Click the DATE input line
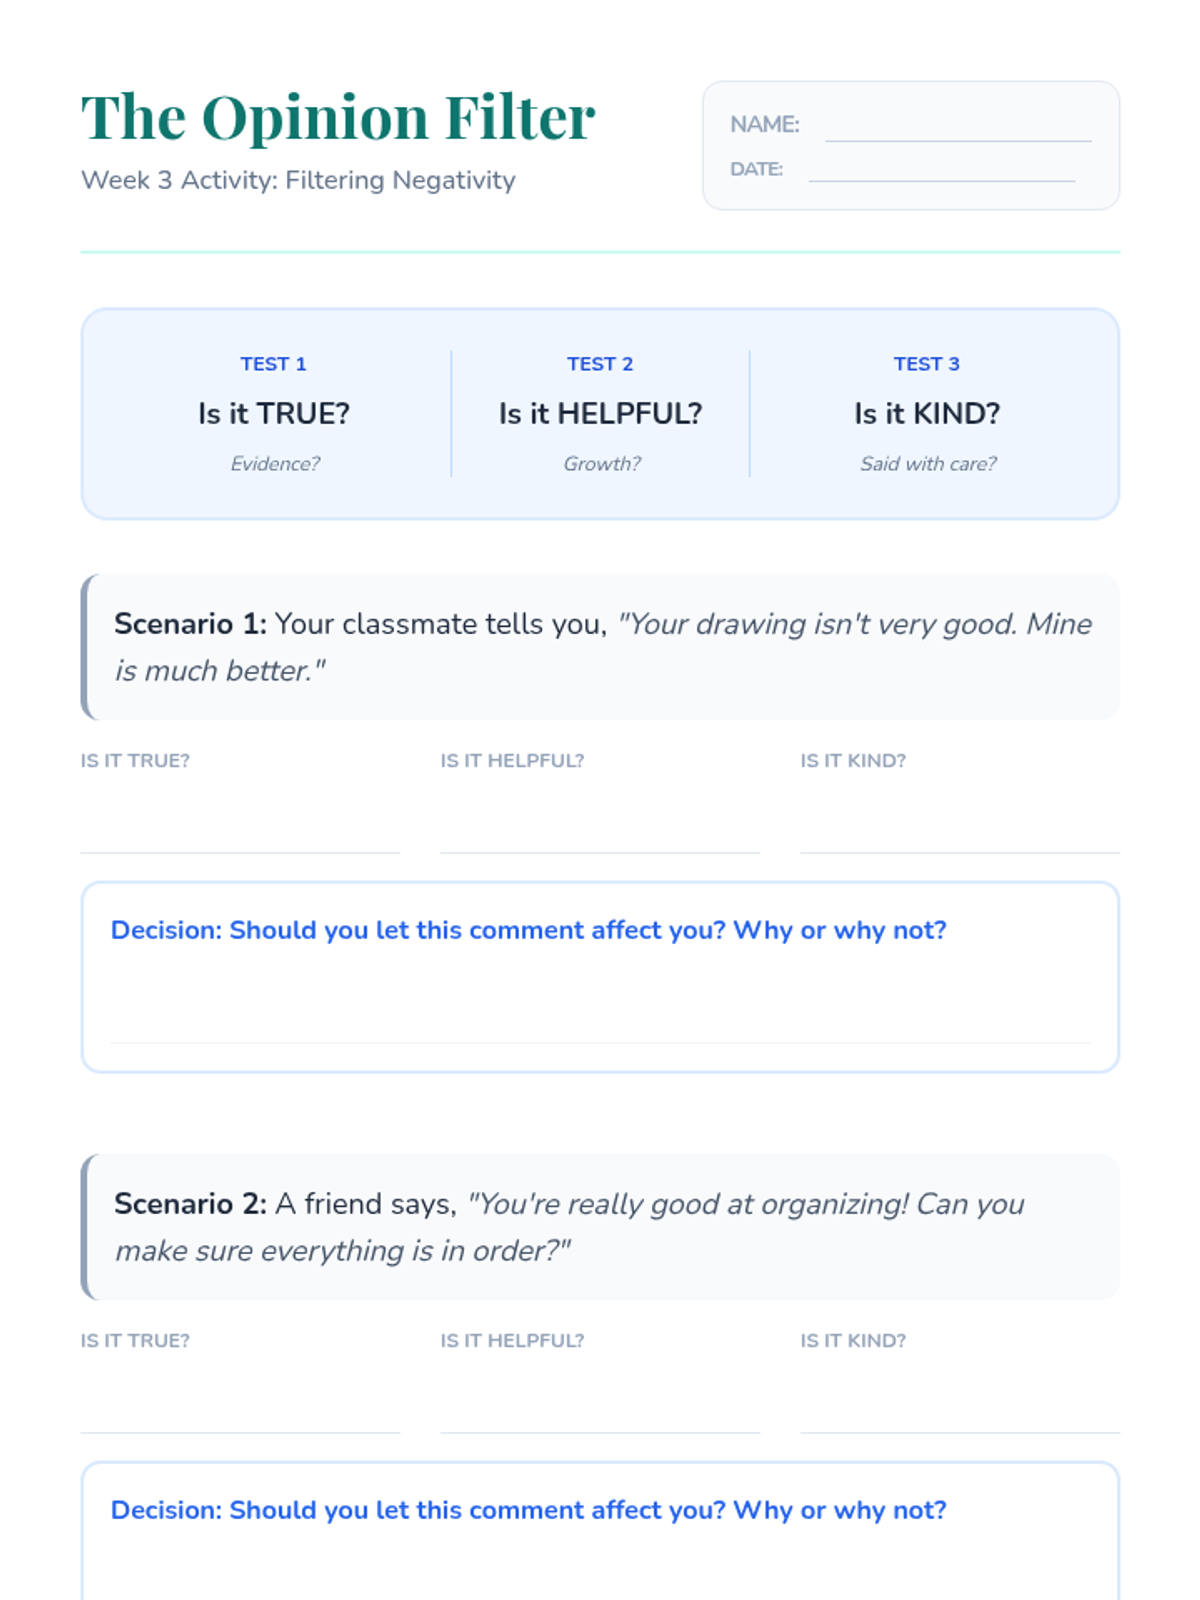1200x1600 pixels. (942, 169)
